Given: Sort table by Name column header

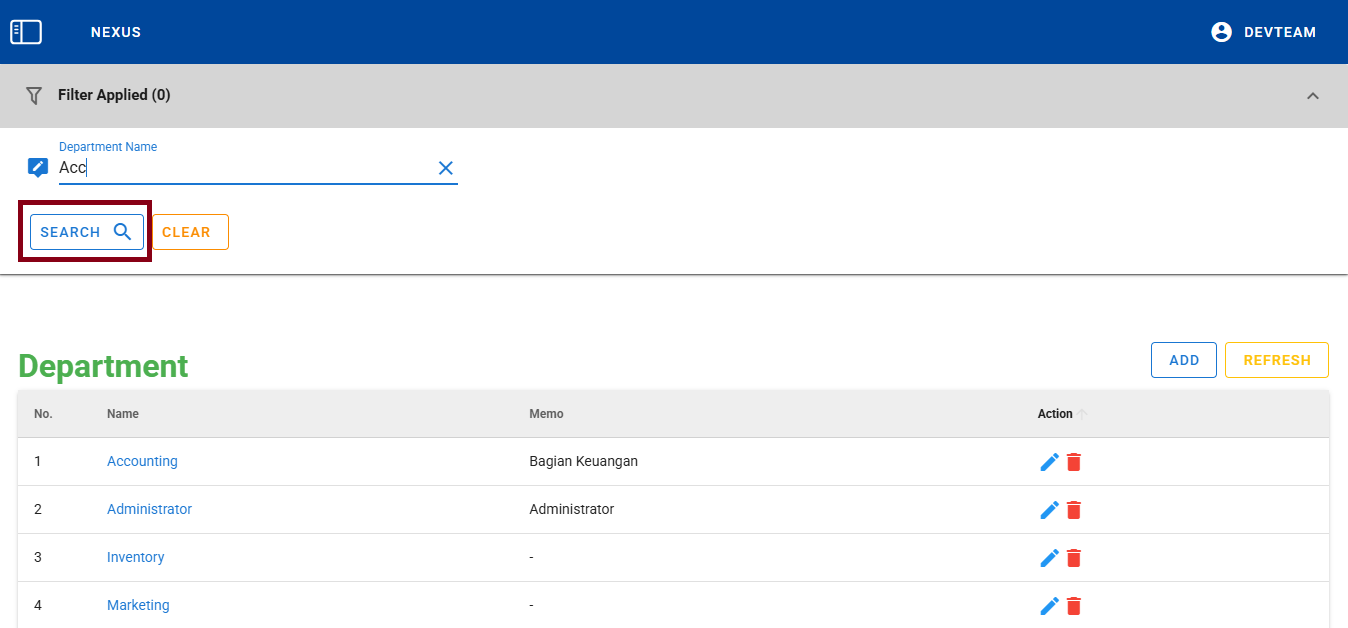Looking at the screenshot, I should coord(123,414).
